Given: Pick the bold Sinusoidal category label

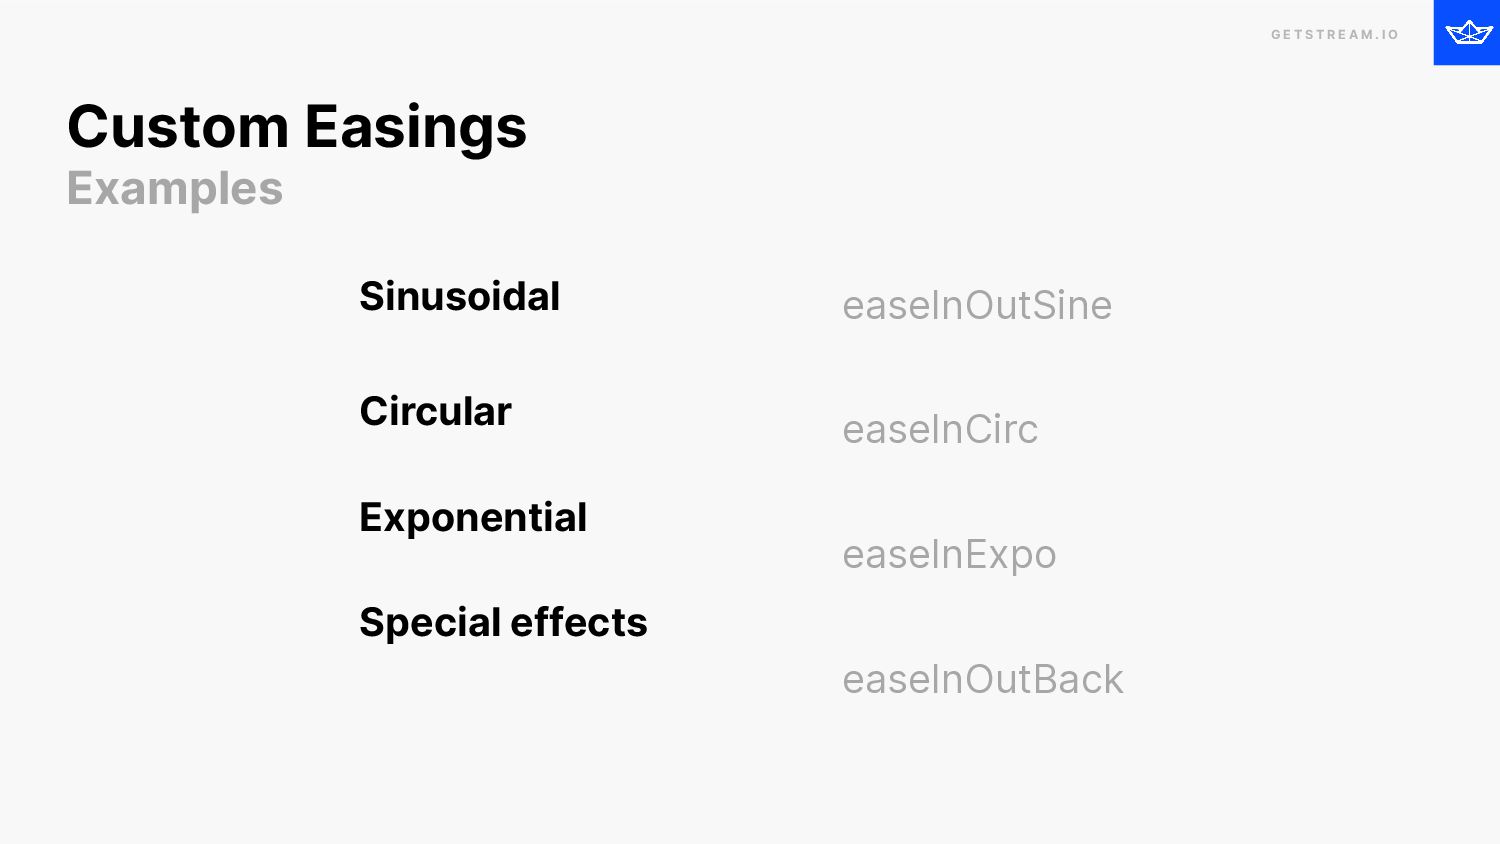Looking at the screenshot, I should point(460,297).
